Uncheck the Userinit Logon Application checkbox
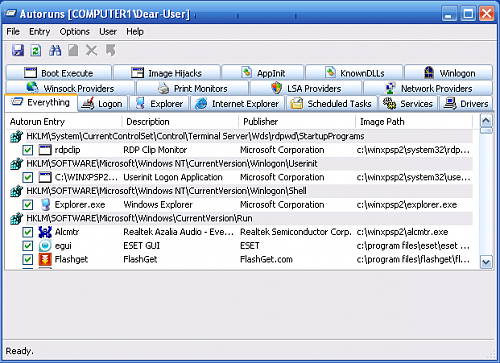 coord(28,177)
